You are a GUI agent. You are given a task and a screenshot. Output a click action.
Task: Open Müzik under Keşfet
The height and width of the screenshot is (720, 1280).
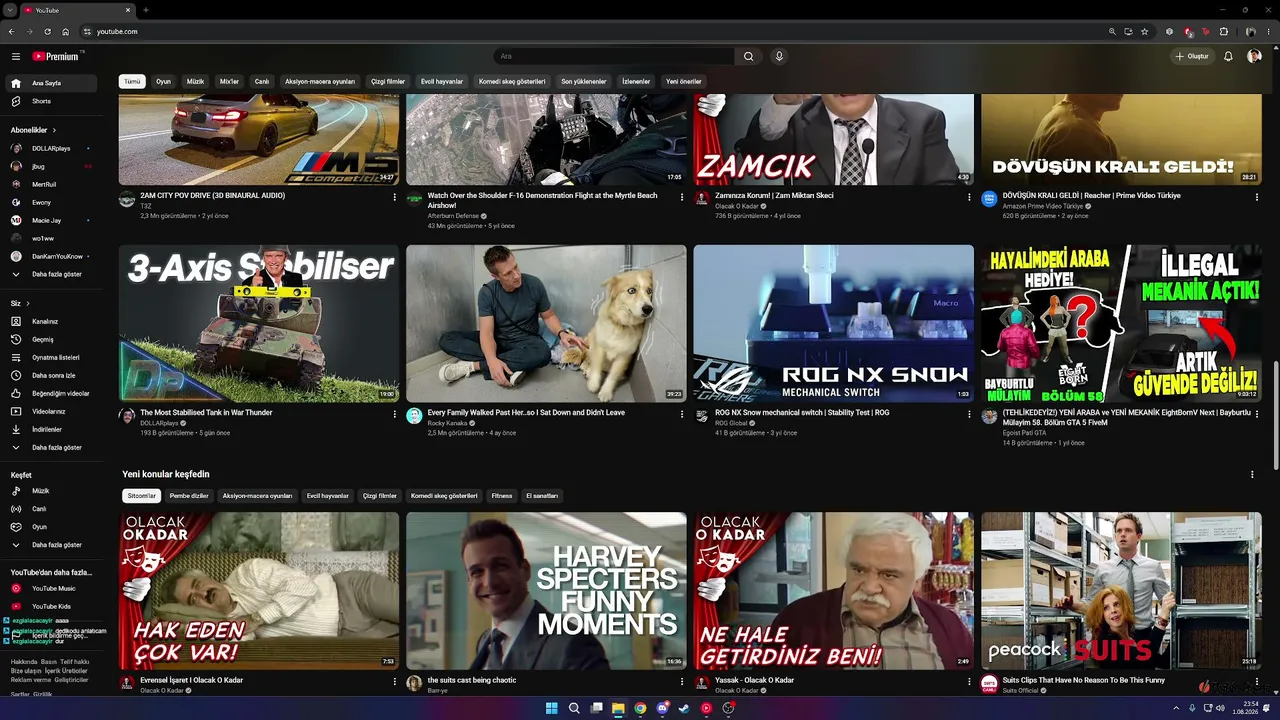click(x=50, y=491)
